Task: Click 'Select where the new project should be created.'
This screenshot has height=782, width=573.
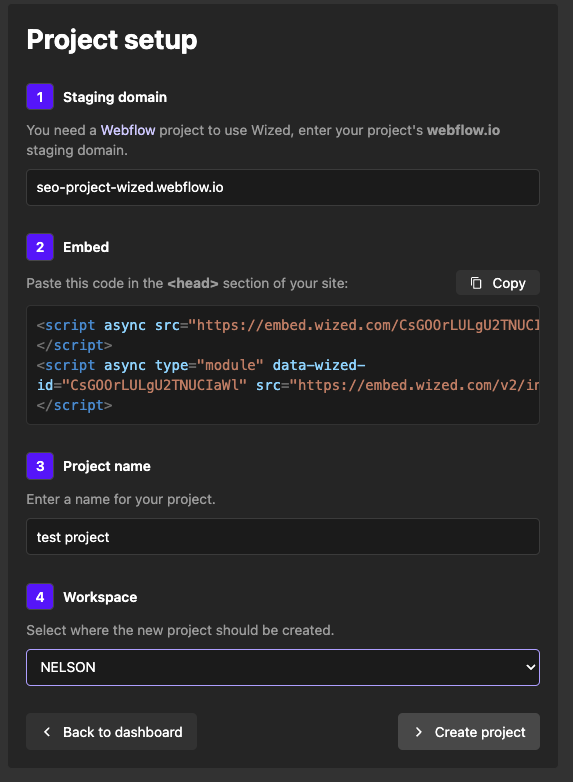Action: [180, 630]
